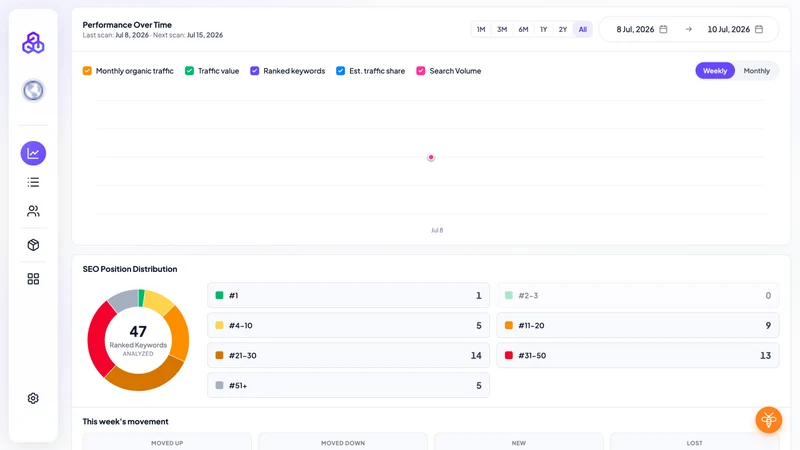800x450 pixels.
Task: Click the #31-50 position row
Action: (638, 356)
